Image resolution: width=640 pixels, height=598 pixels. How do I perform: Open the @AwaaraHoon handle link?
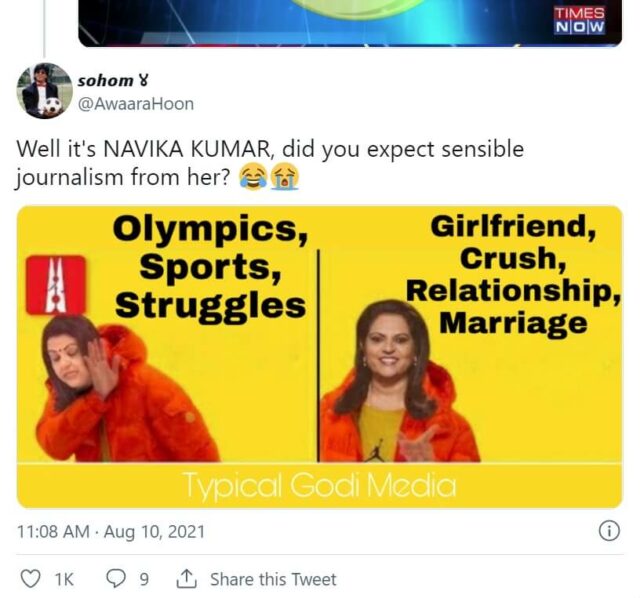pyautogui.click(x=136, y=104)
